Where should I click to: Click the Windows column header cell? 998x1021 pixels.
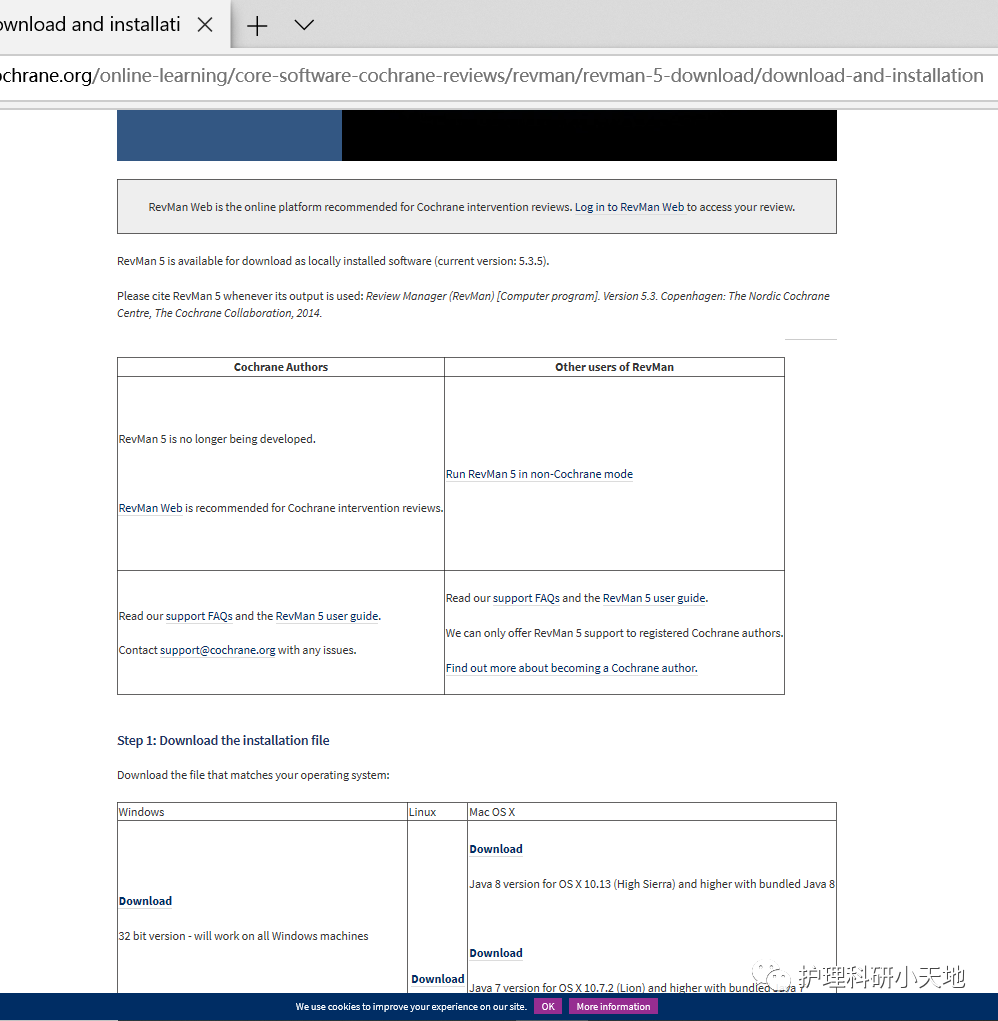tap(262, 812)
